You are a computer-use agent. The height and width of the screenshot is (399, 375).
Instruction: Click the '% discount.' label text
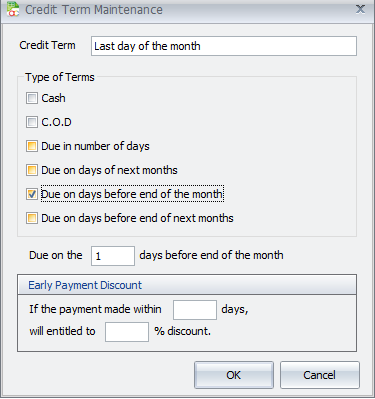coord(182,331)
